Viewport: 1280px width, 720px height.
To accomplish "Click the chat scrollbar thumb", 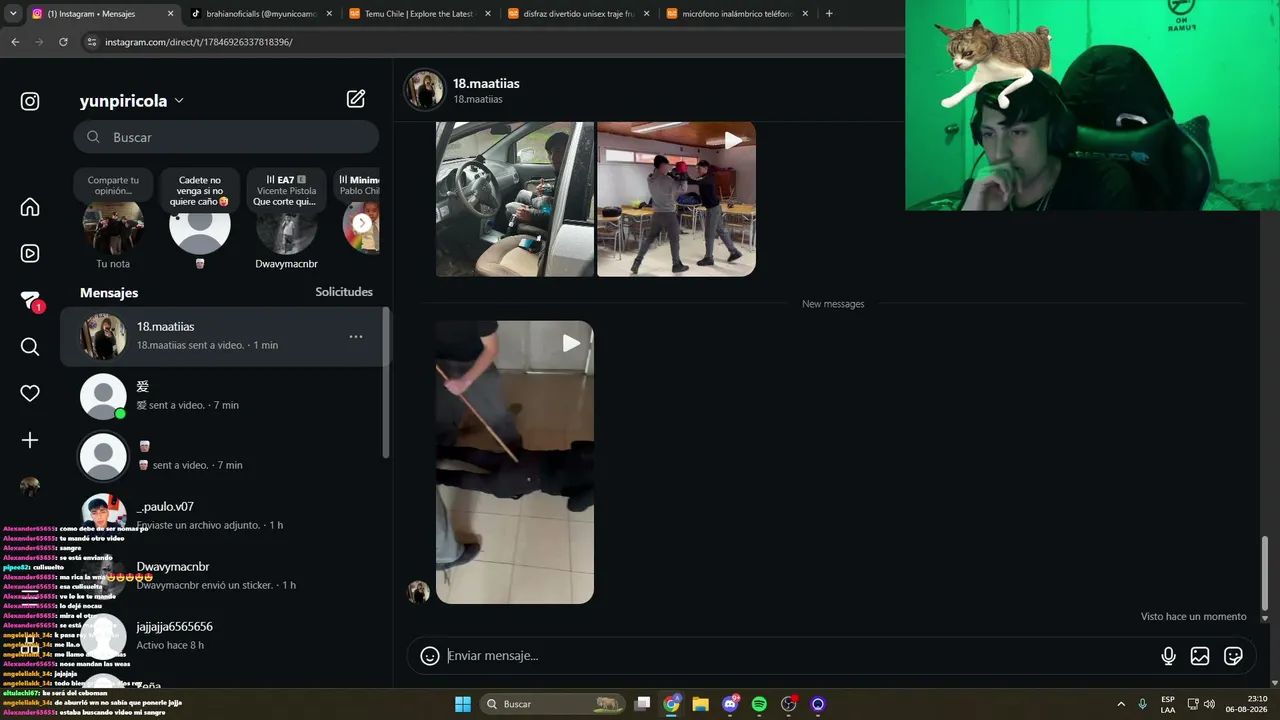I will coord(1265,573).
